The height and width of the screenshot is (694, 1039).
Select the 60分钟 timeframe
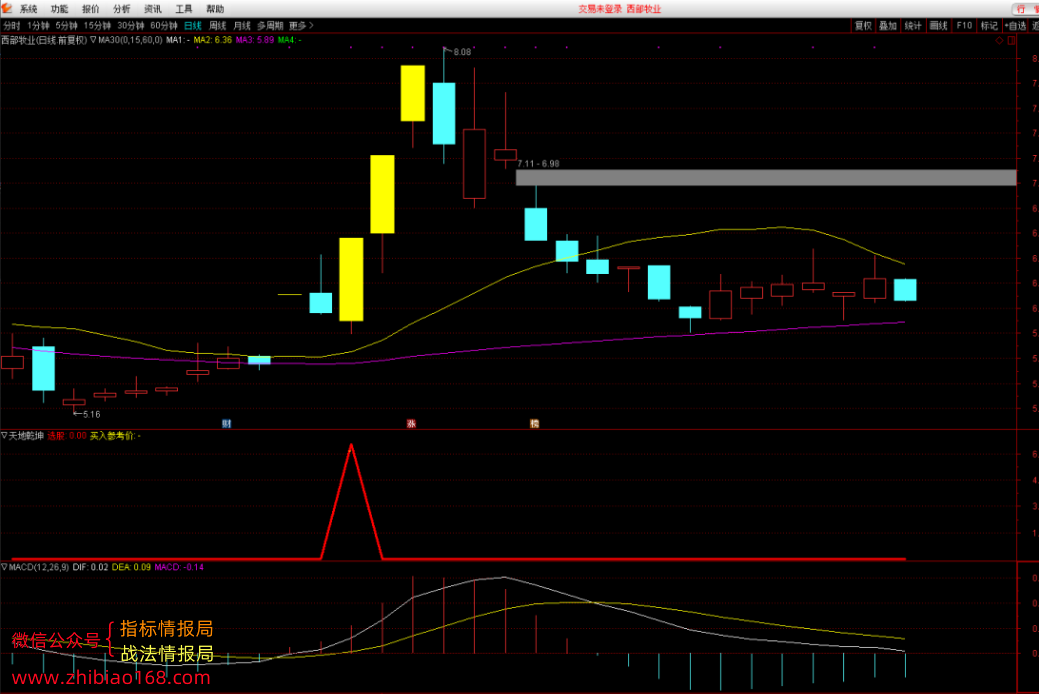[x=164, y=26]
